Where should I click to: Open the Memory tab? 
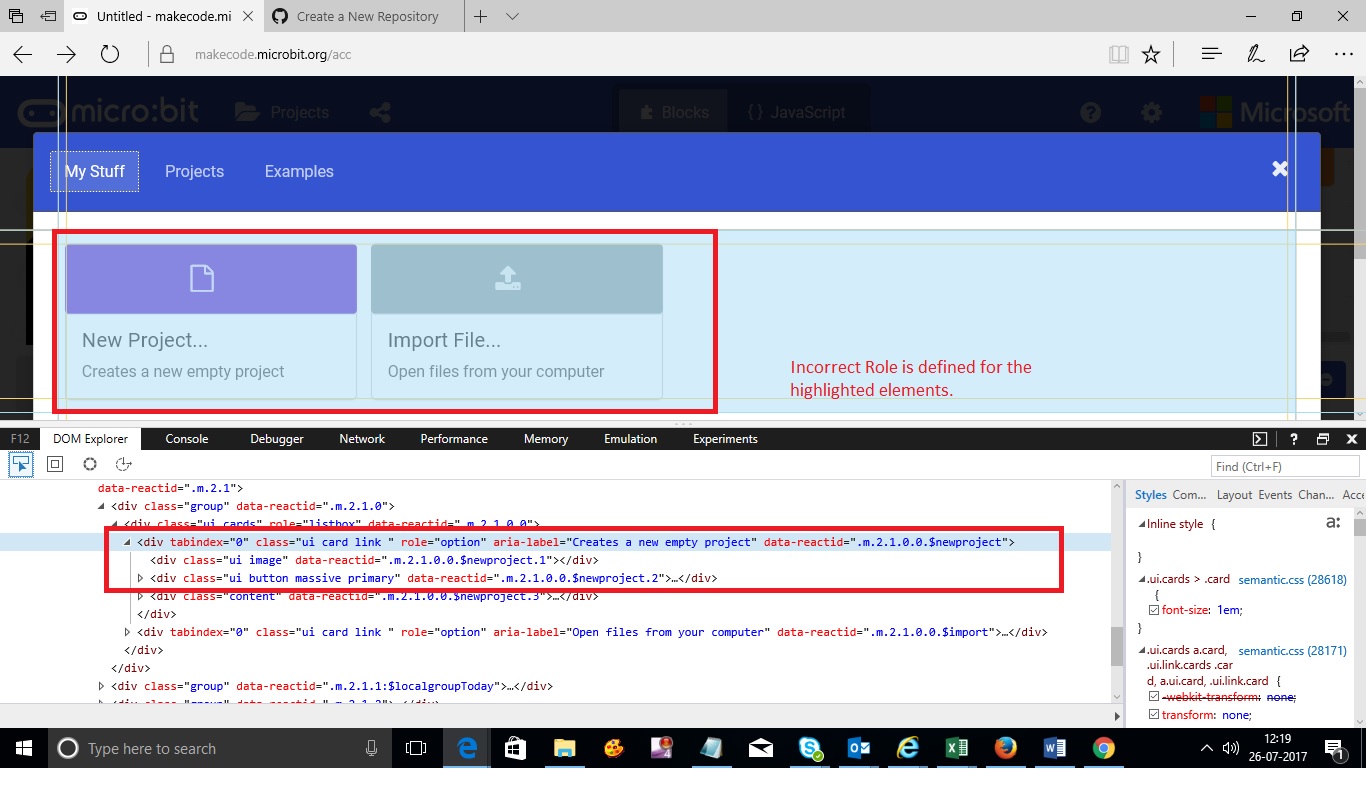click(x=546, y=439)
